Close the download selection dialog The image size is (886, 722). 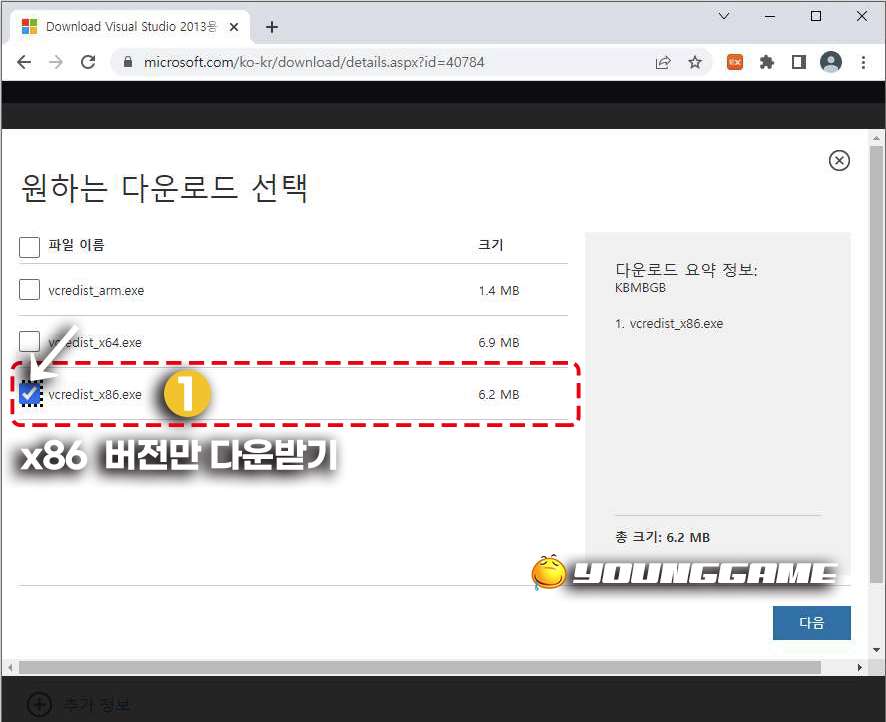click(x=839, y=160)
